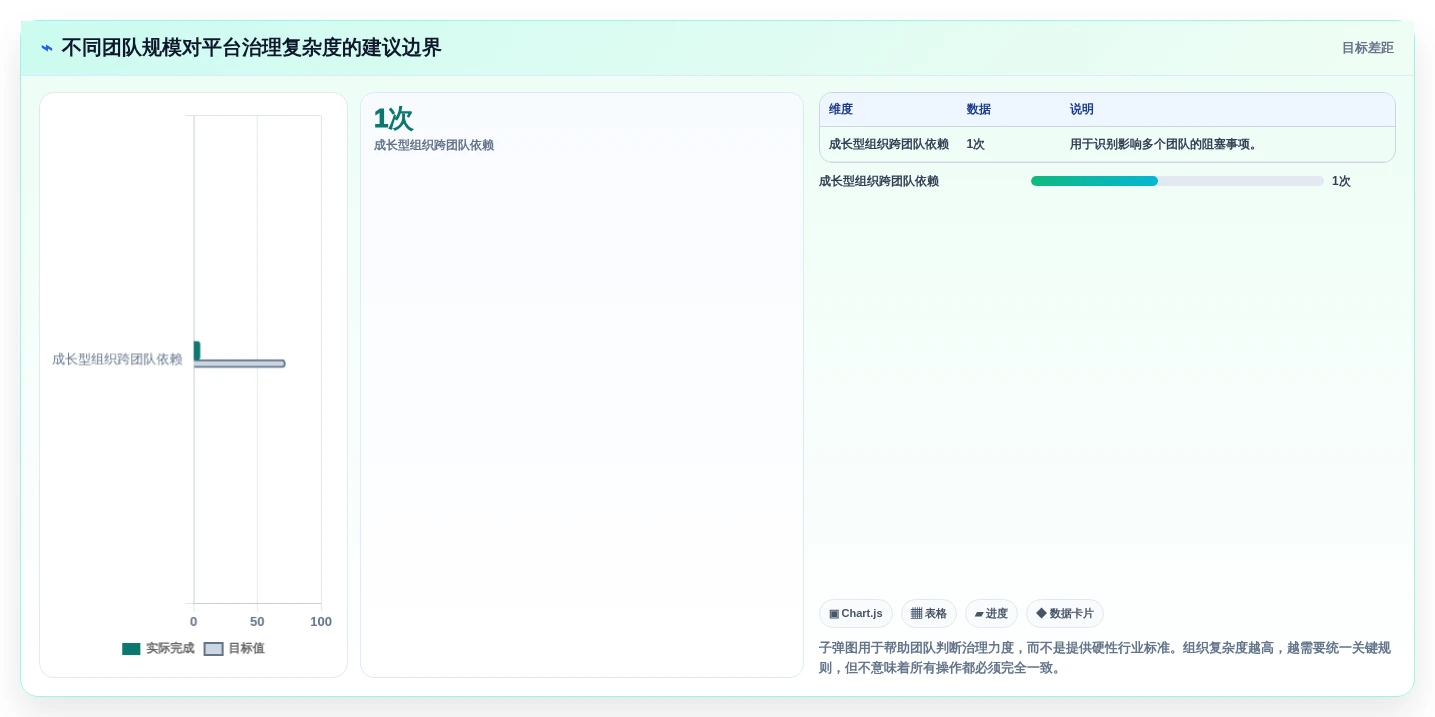Click the large 1次 data card value

(393, 119)
